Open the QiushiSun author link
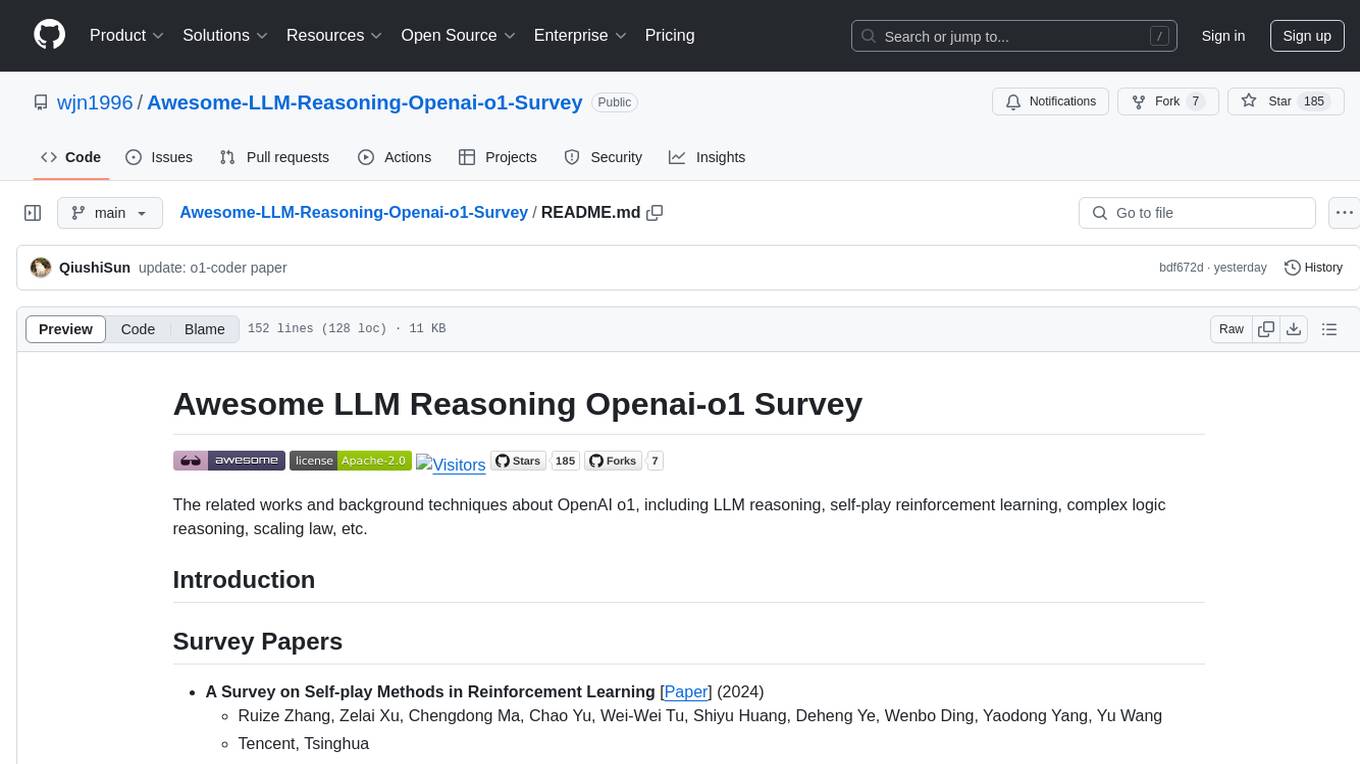1360x764 pixels. 94,267
